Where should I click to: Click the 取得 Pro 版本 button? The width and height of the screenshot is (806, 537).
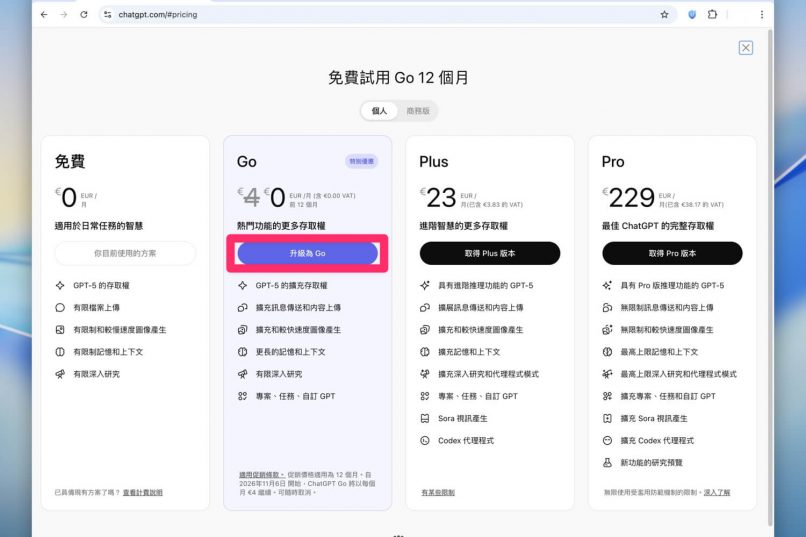coord(672,253)
